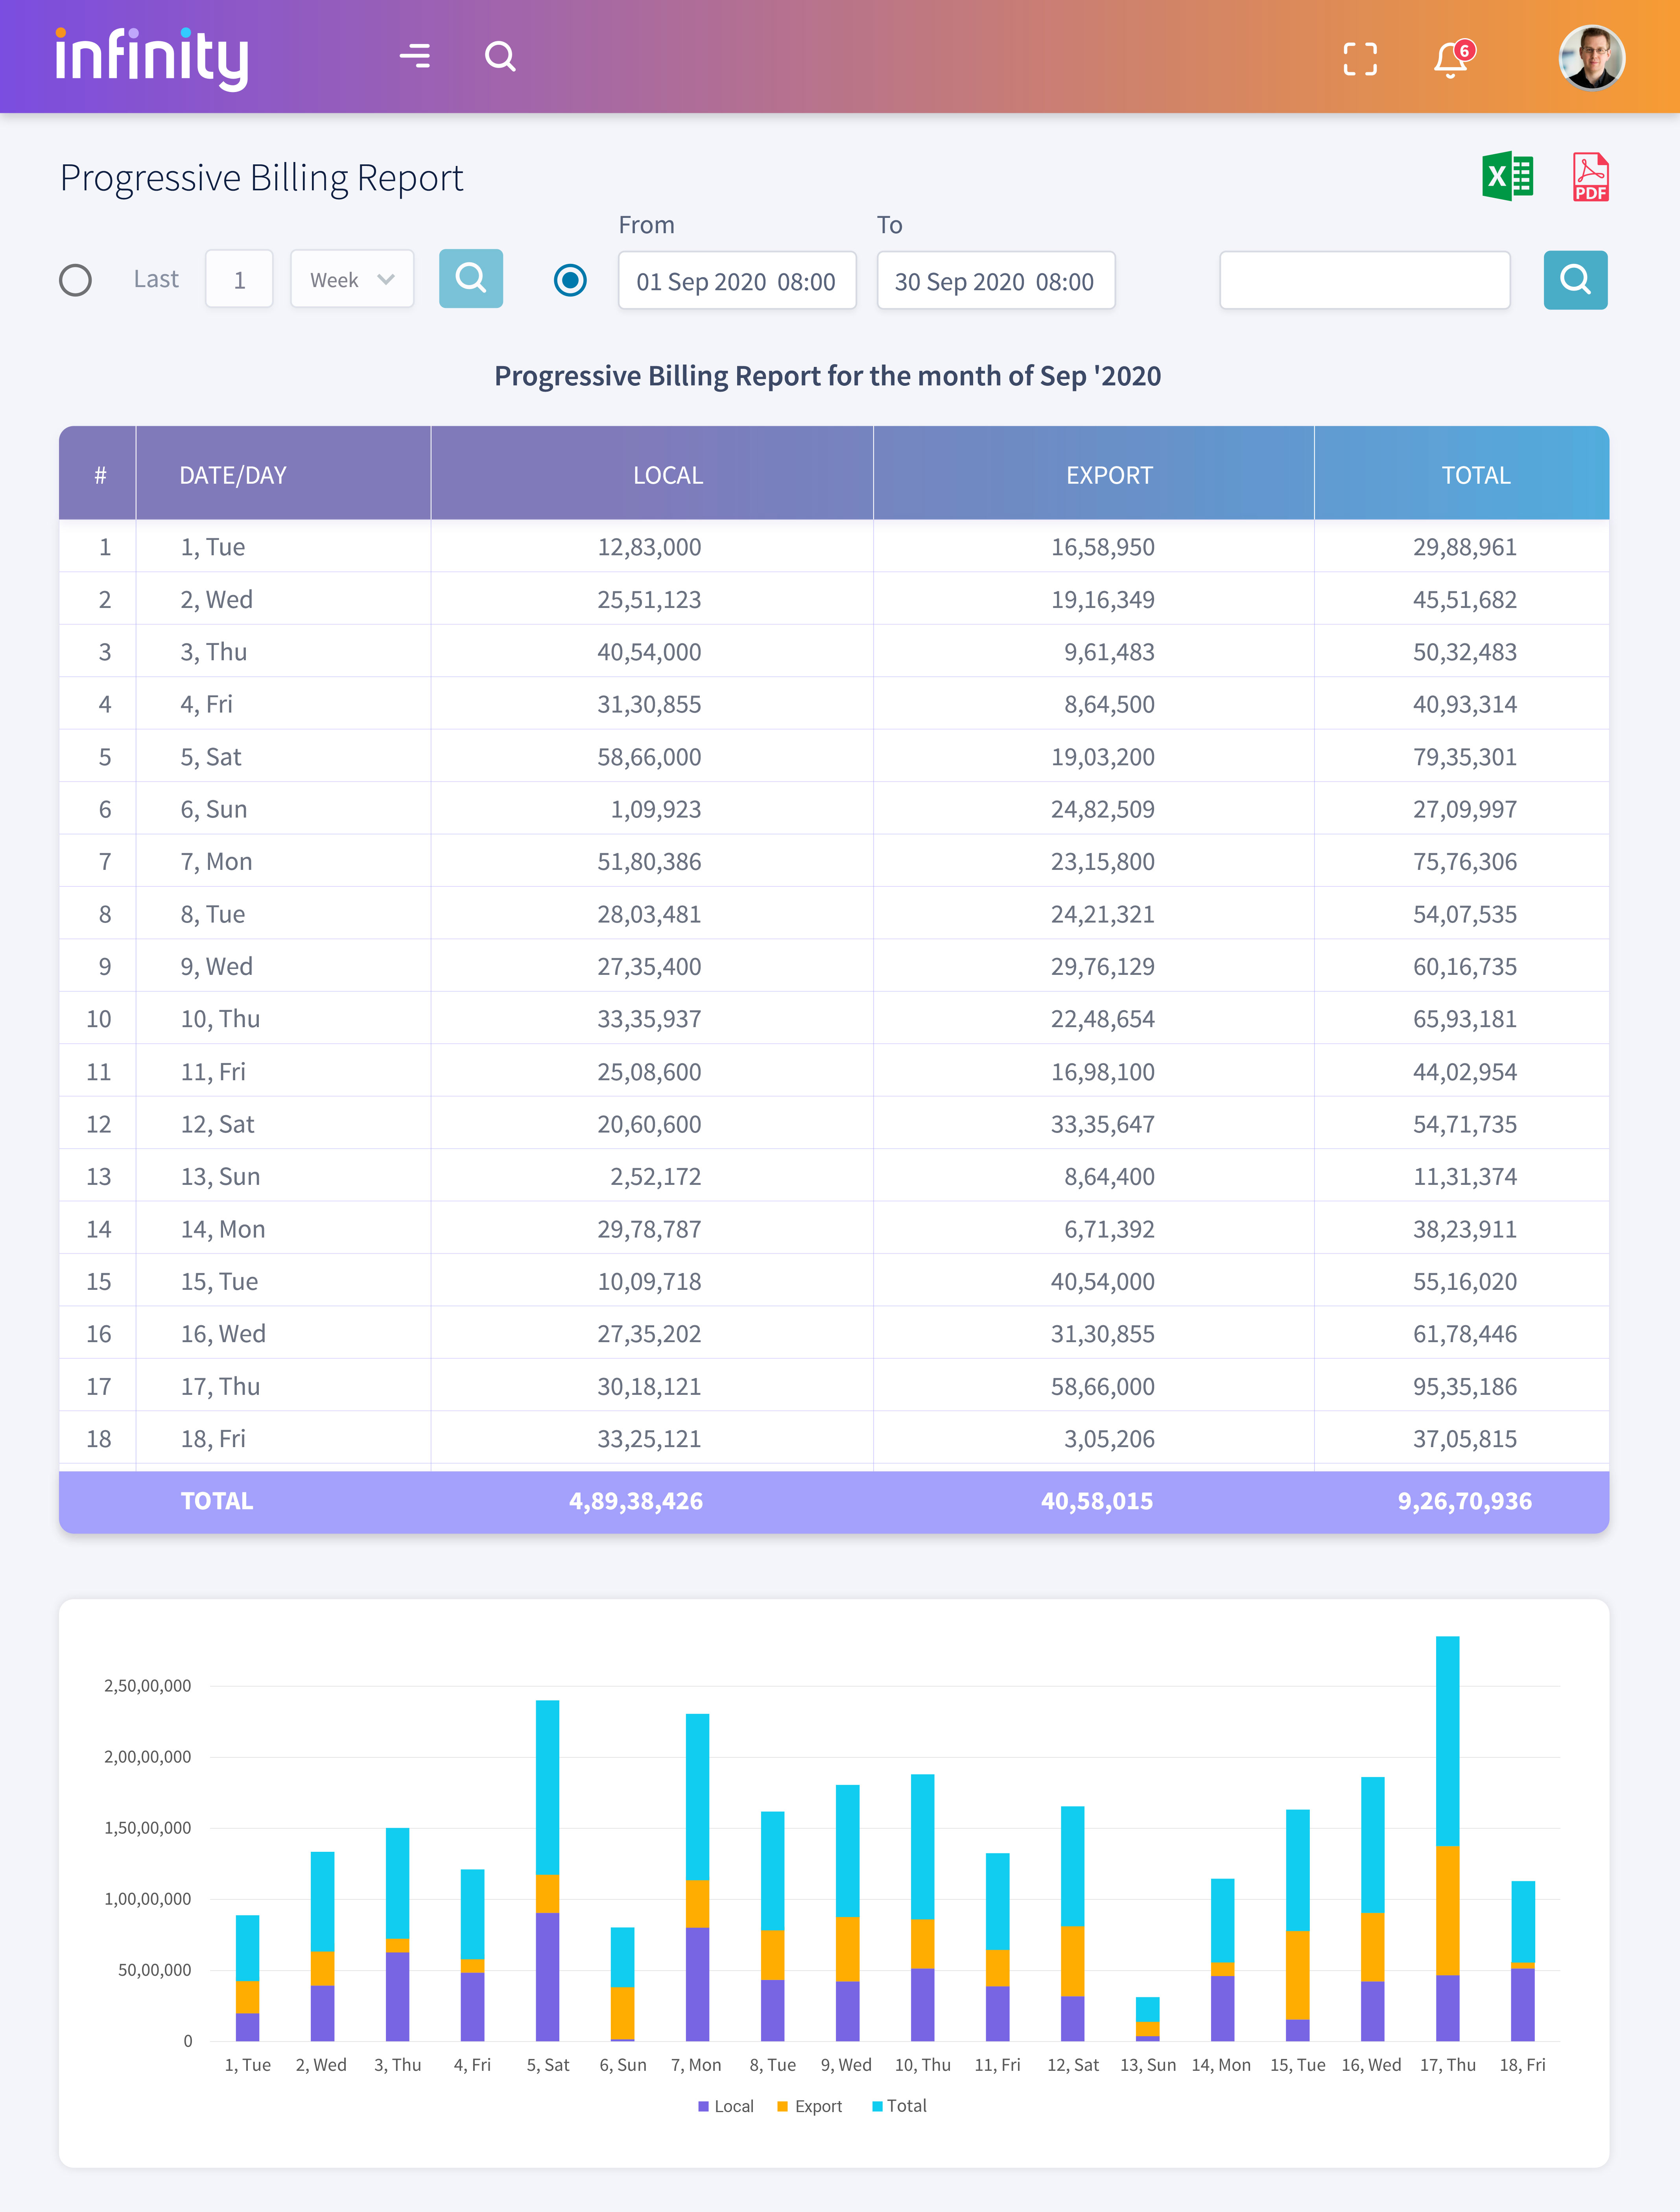The width and height of the screenshot is (1680, 2212).
Task: Click export value 9,61,483
Action: (x=1108, y=652)
